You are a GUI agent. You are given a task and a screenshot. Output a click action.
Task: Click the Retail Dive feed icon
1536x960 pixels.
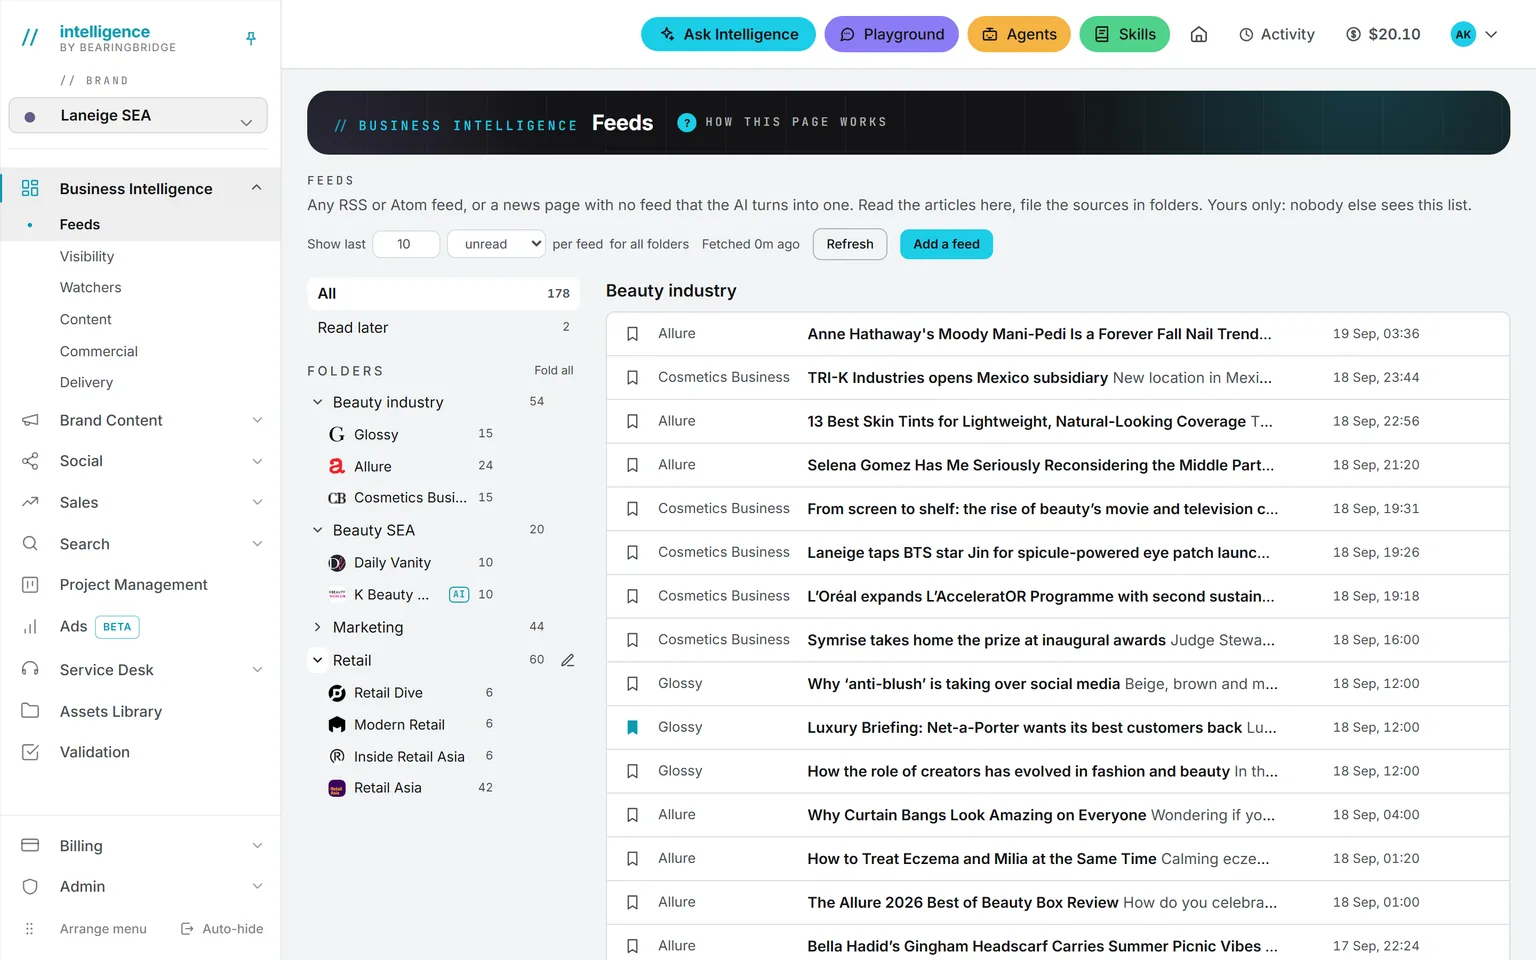(337, 693)
